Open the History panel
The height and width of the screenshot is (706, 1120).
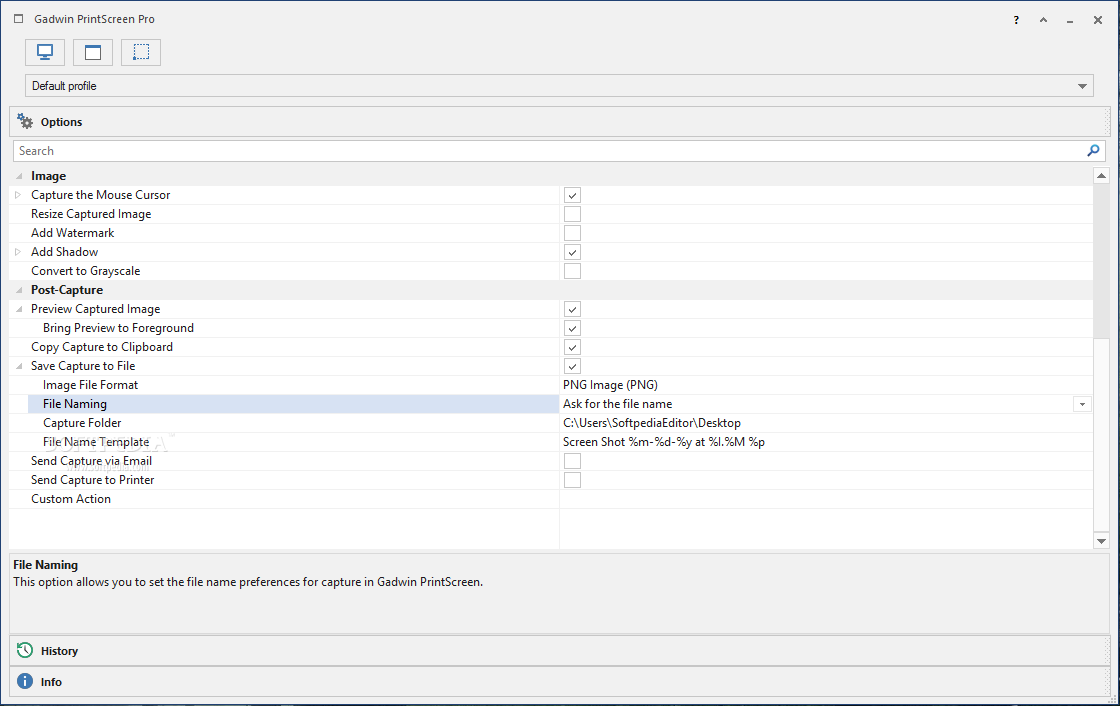coord(560,650)
